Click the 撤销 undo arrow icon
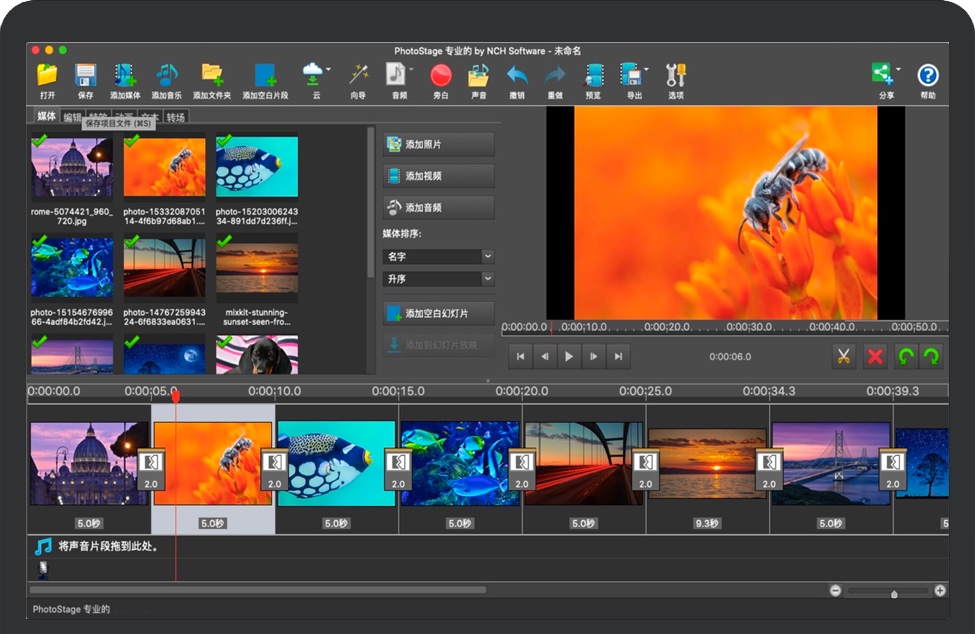Image resolution: width=975 pixels, height=634 pixels. (x=516, y=76)
